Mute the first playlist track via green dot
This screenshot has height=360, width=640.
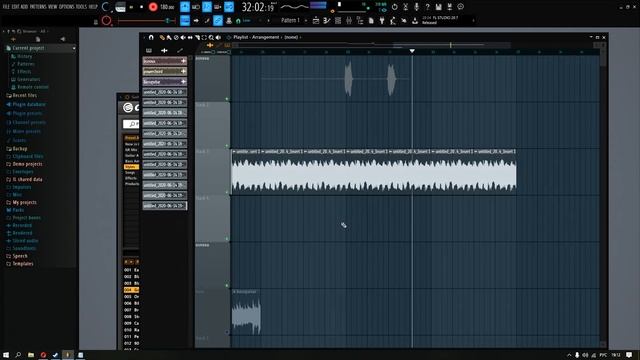pyautogui.click(x=227, y=99)
